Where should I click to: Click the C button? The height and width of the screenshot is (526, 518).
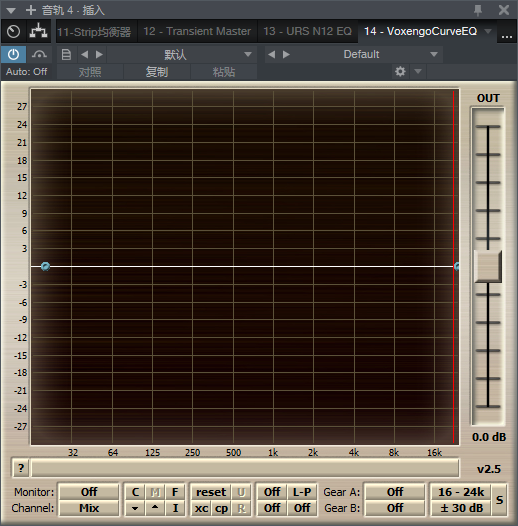pos(135,492)
